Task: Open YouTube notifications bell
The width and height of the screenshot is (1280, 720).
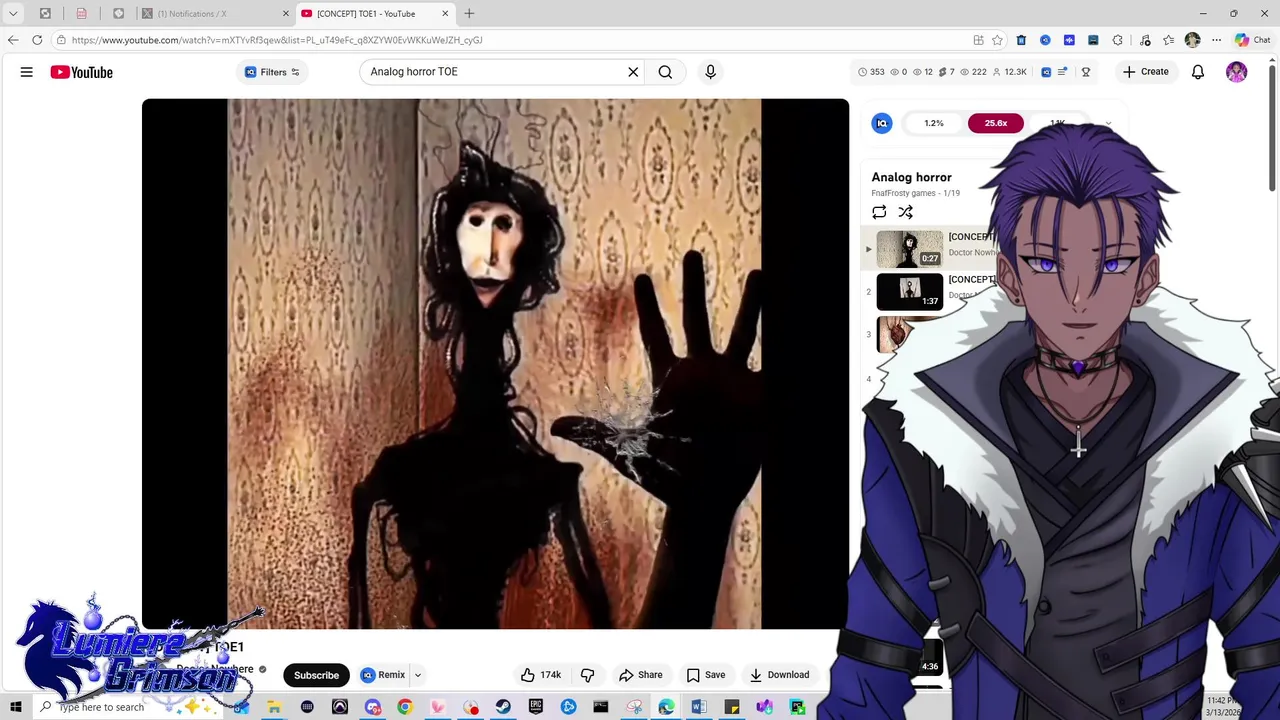Action: coord(1197,72)
